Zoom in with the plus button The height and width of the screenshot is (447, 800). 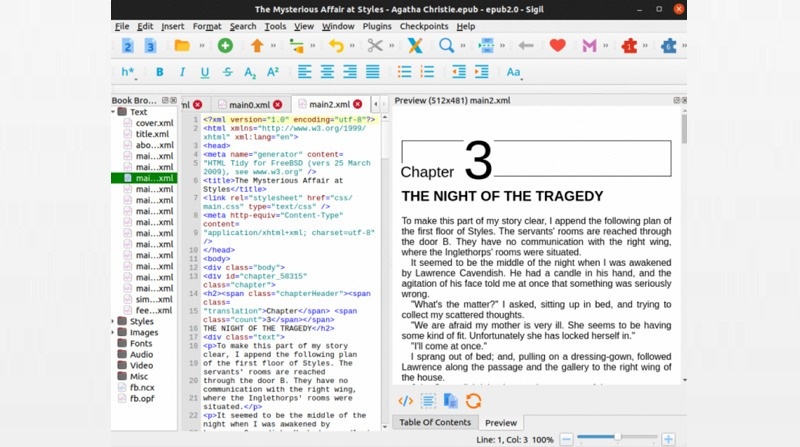tap(668, 439)
